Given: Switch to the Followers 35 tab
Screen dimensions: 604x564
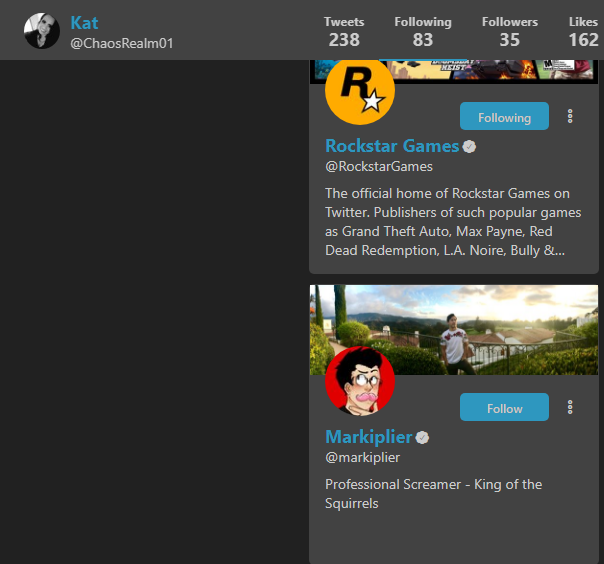Looking at the screenshot, I should (x=510, y=32).
